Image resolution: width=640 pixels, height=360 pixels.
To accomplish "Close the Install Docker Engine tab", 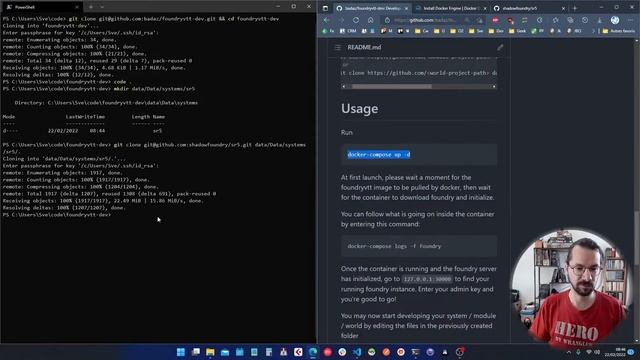I will (x=485, y=8).
